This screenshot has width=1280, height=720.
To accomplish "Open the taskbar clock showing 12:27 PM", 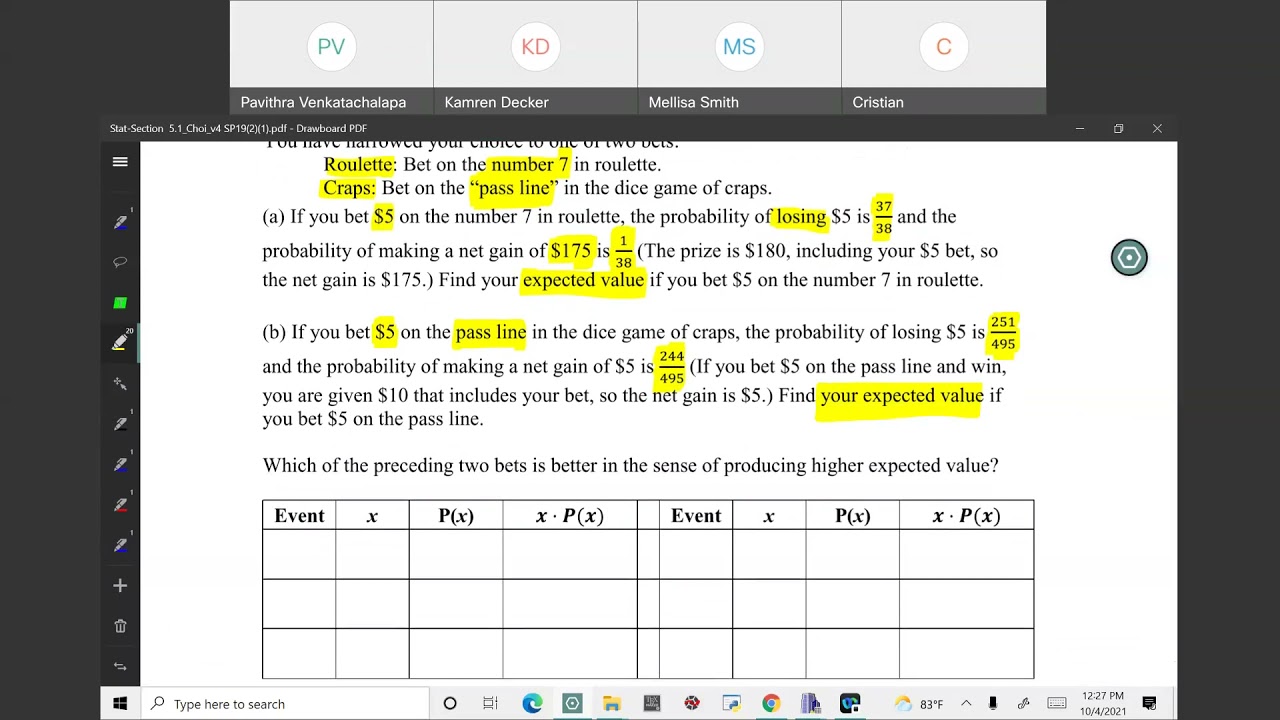I will pos(1102,704).
